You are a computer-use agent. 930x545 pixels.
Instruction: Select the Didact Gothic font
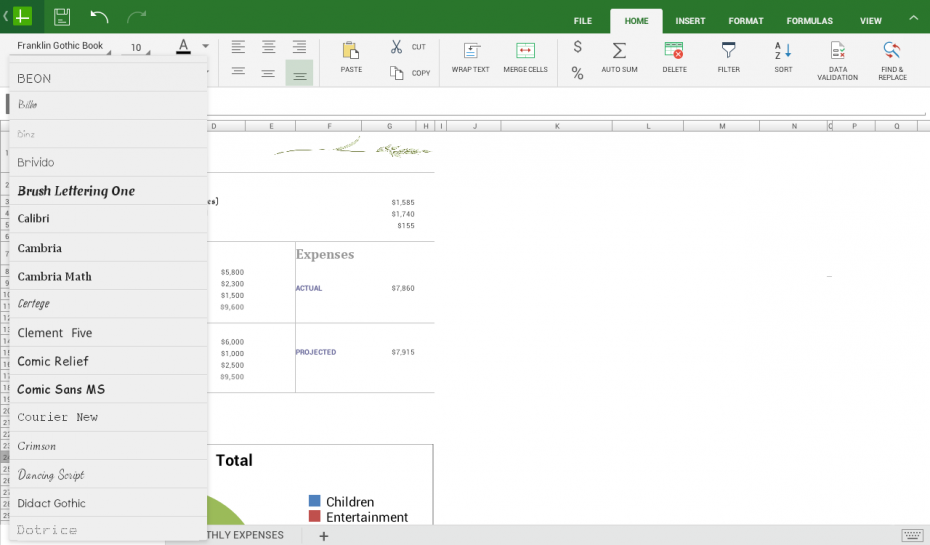(x=109, y=503)
